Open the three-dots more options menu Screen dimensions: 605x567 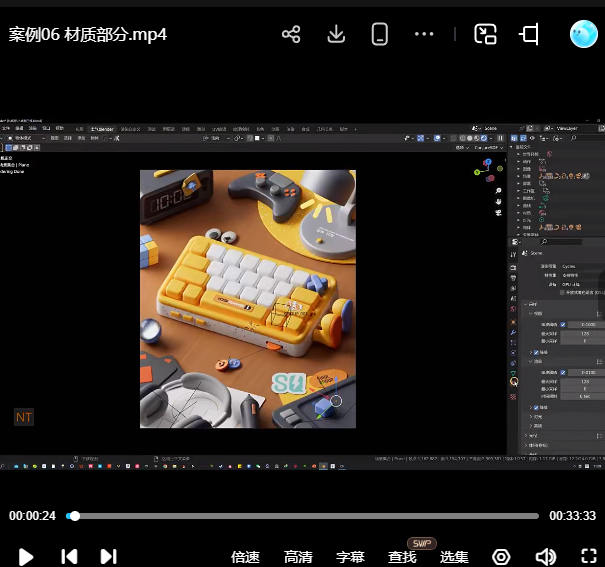[x=424, y=35]
